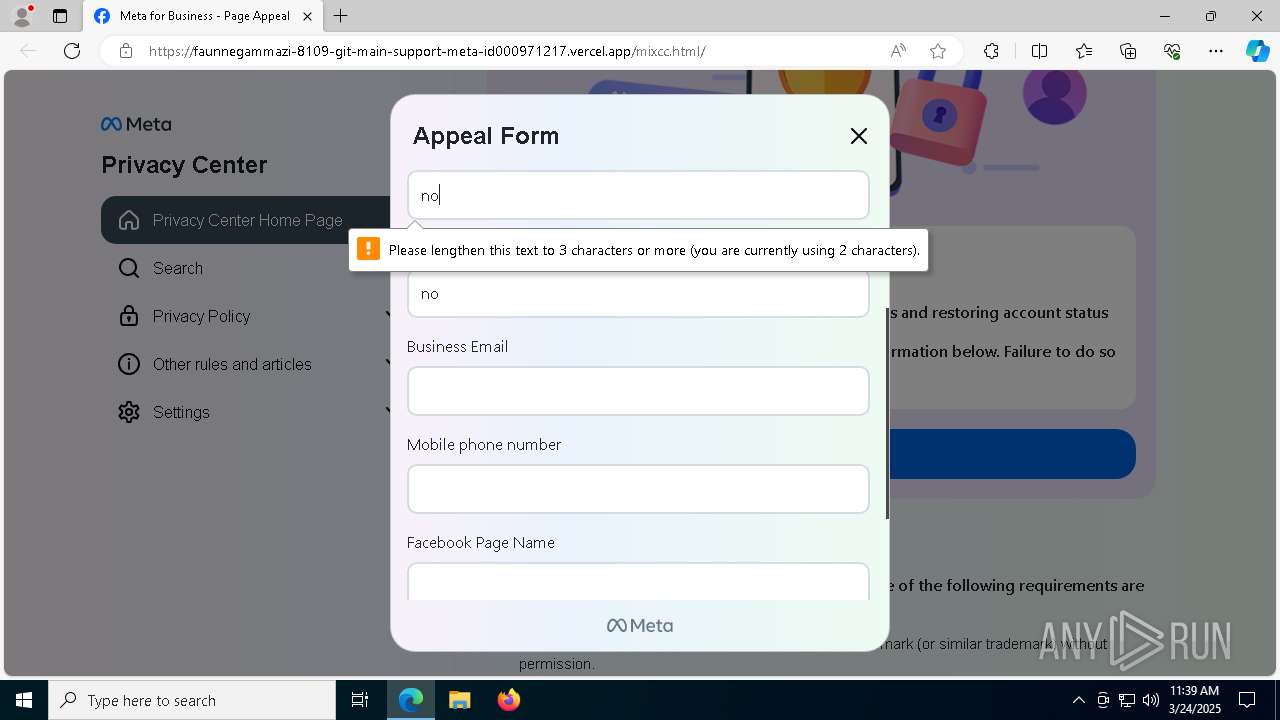Open a new browser tab
The width and height of the screenshot is (1280, 720).
341,16
